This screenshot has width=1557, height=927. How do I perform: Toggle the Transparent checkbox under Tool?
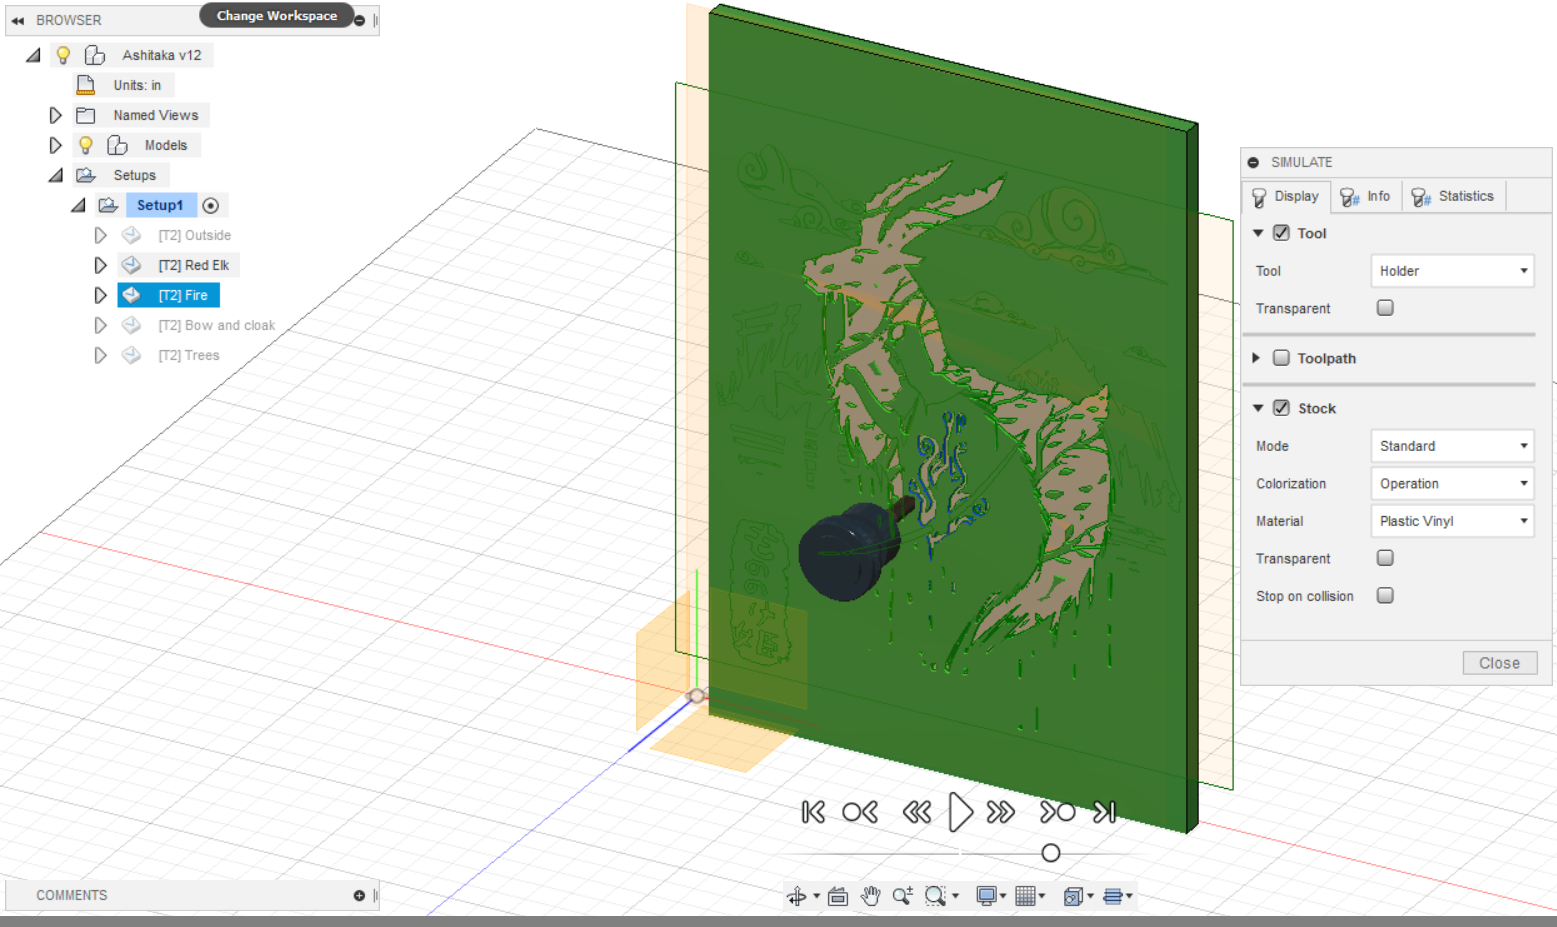(x=1385, y=307)
